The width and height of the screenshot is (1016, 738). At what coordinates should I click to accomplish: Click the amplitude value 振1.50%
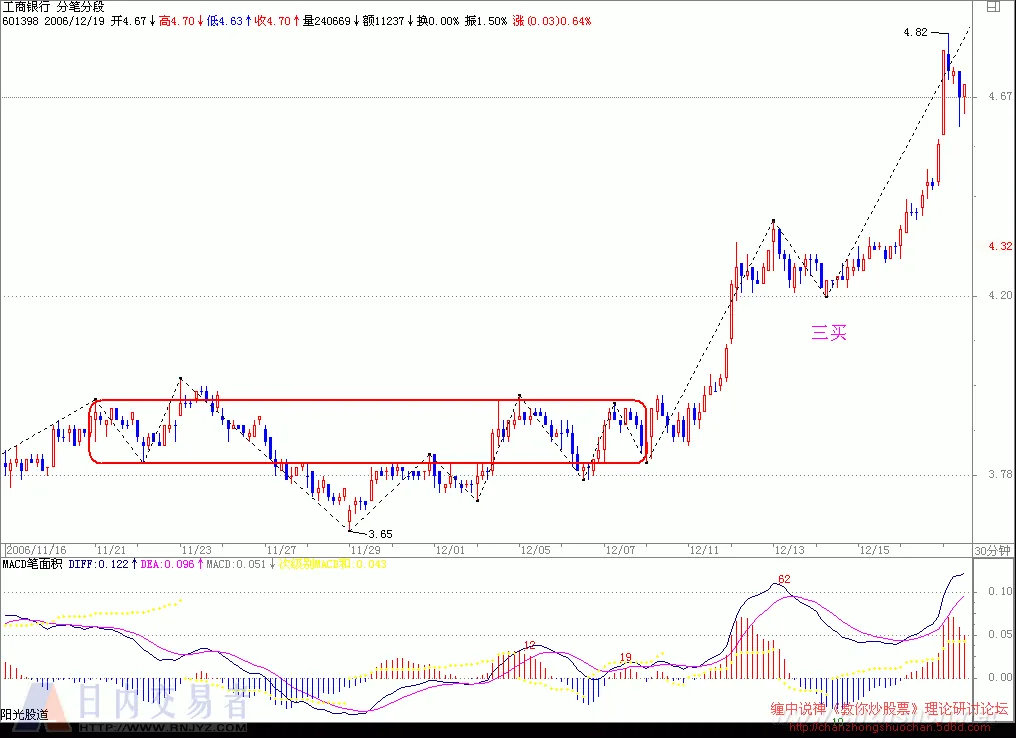(485, 21)
